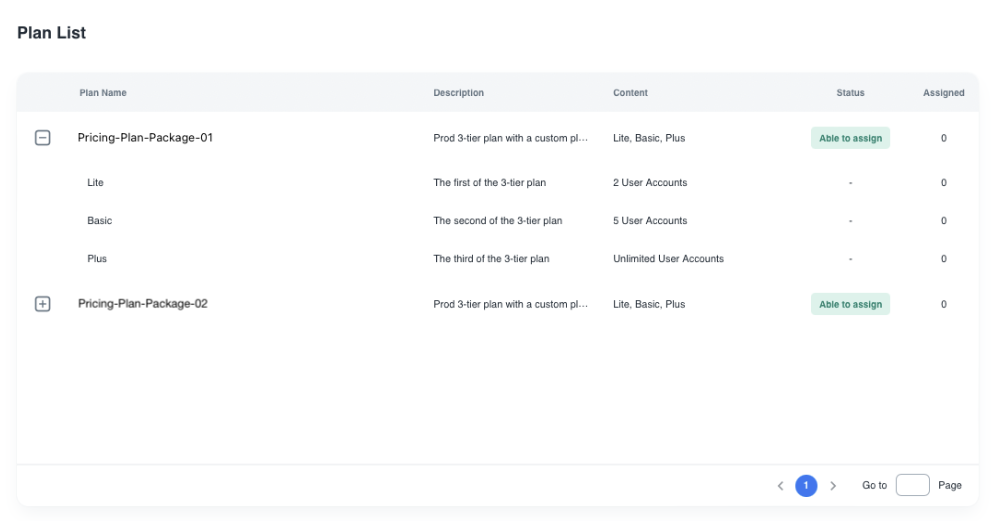Click the Description column header
Viewport: 998px width, 526px height.
[x=458, y=93]
